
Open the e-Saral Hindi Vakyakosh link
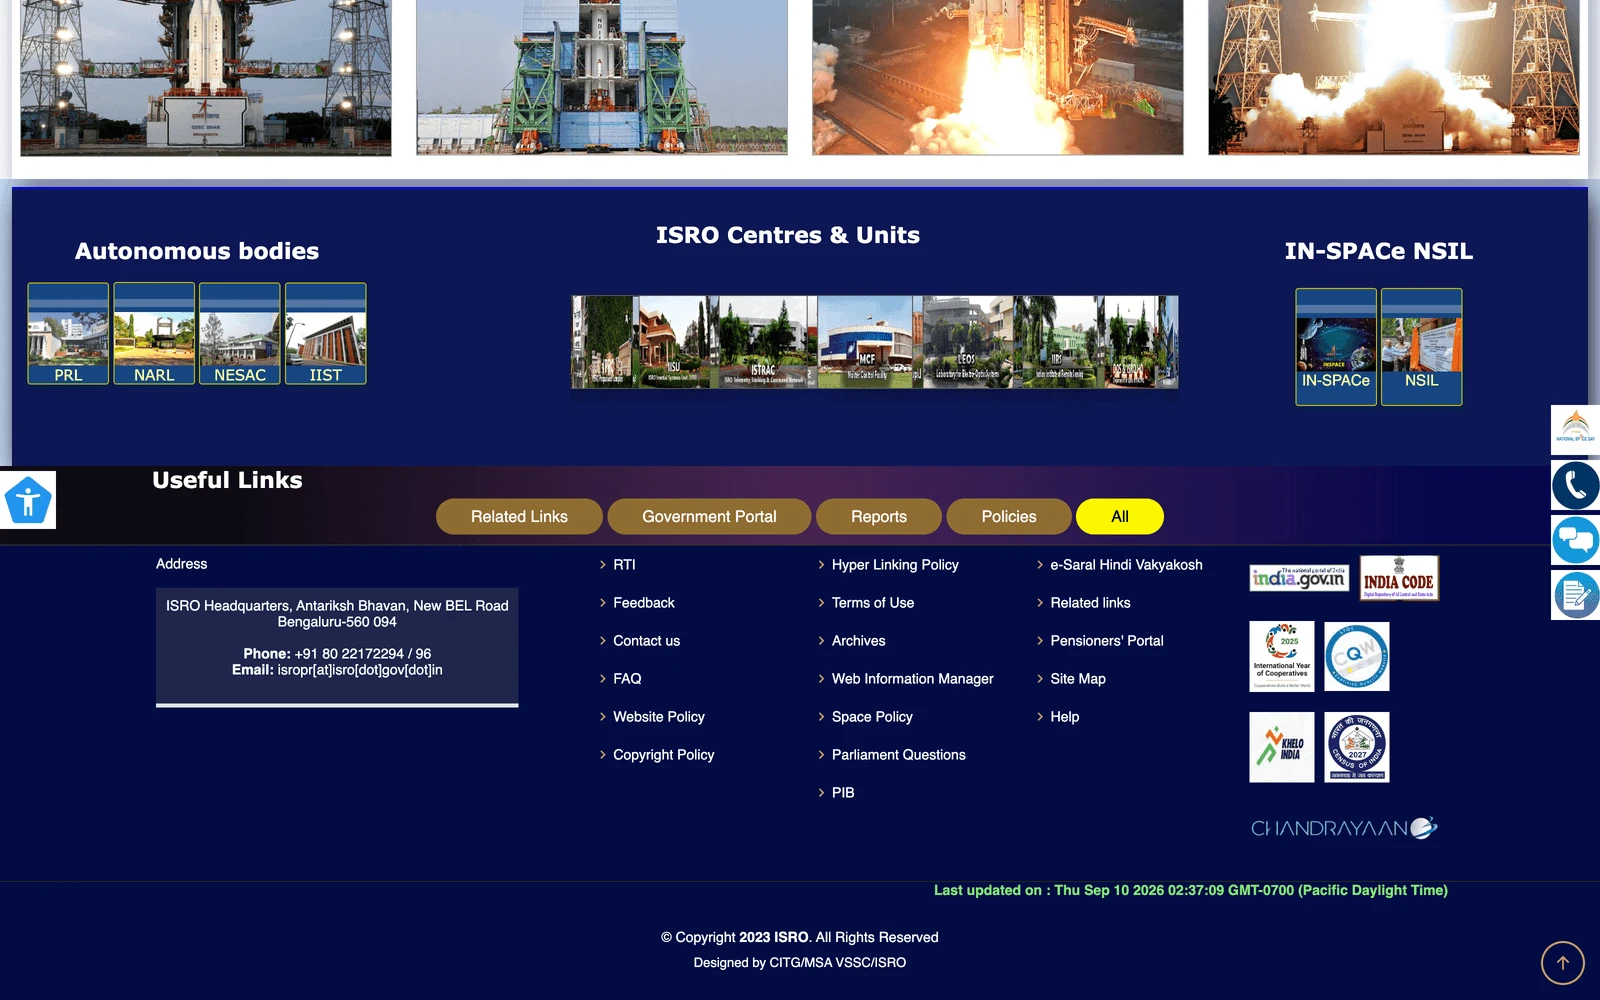point(1126,565)
